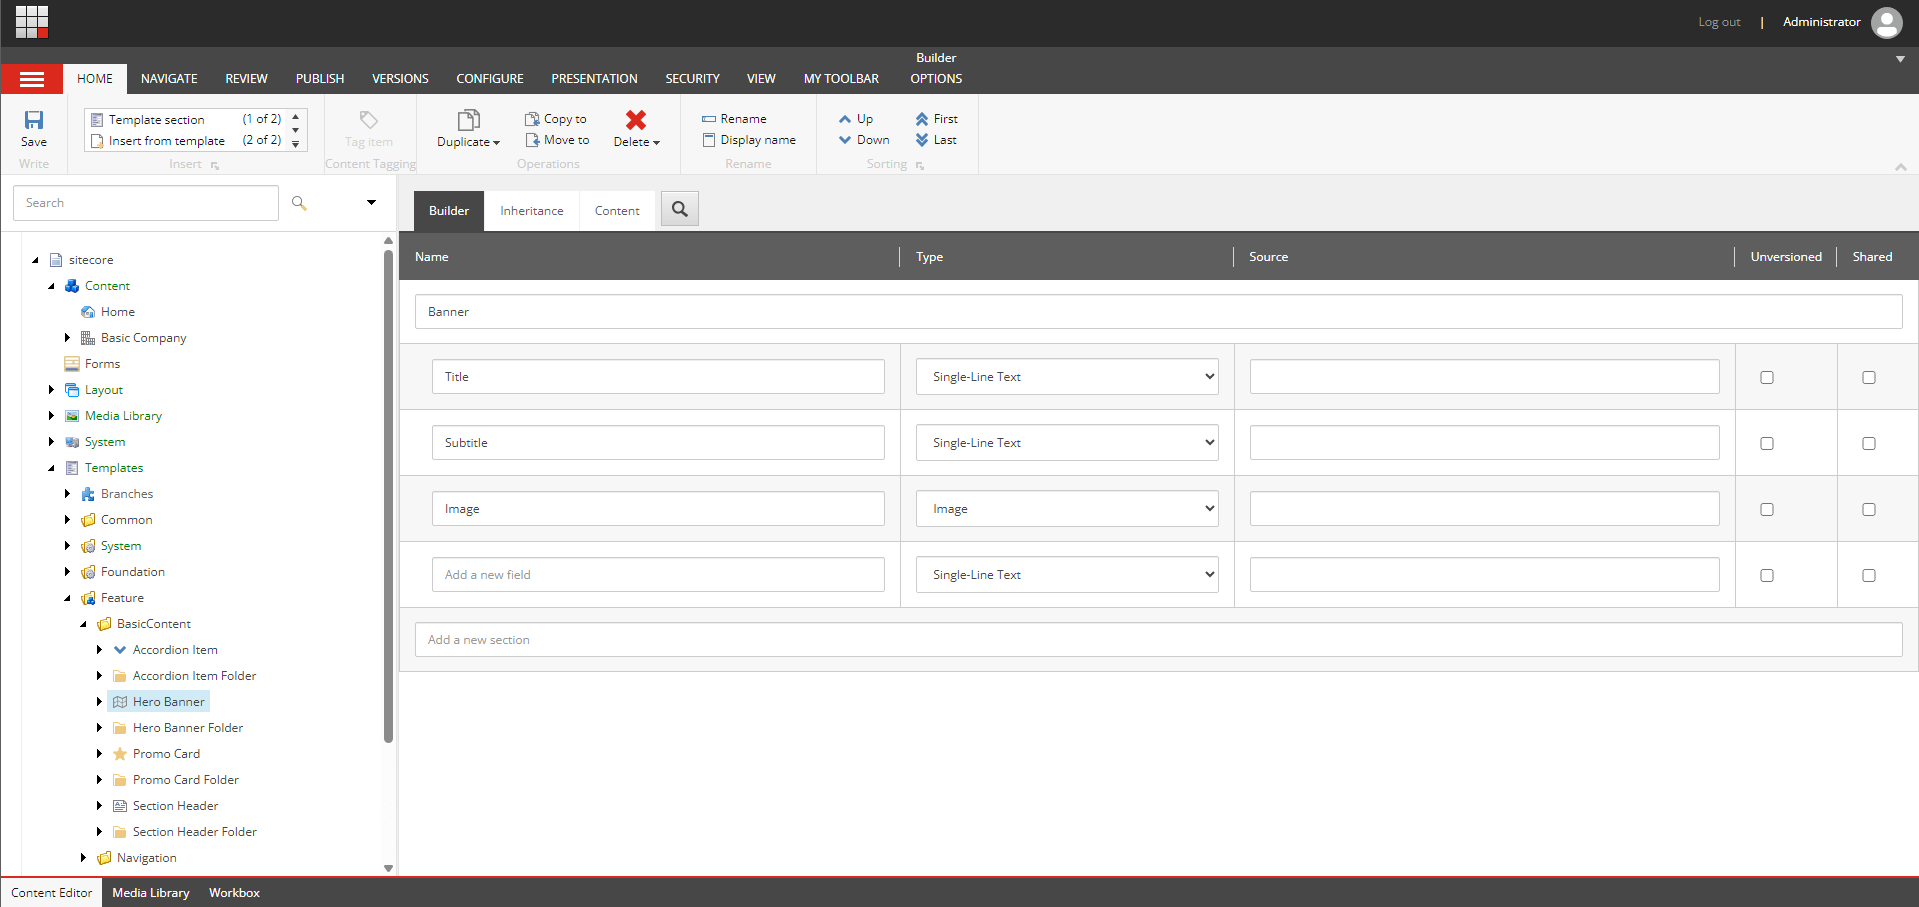Open Type dropdown for Title field
This screenshot has height=907, width=1919.
[x=1067, y=377]
